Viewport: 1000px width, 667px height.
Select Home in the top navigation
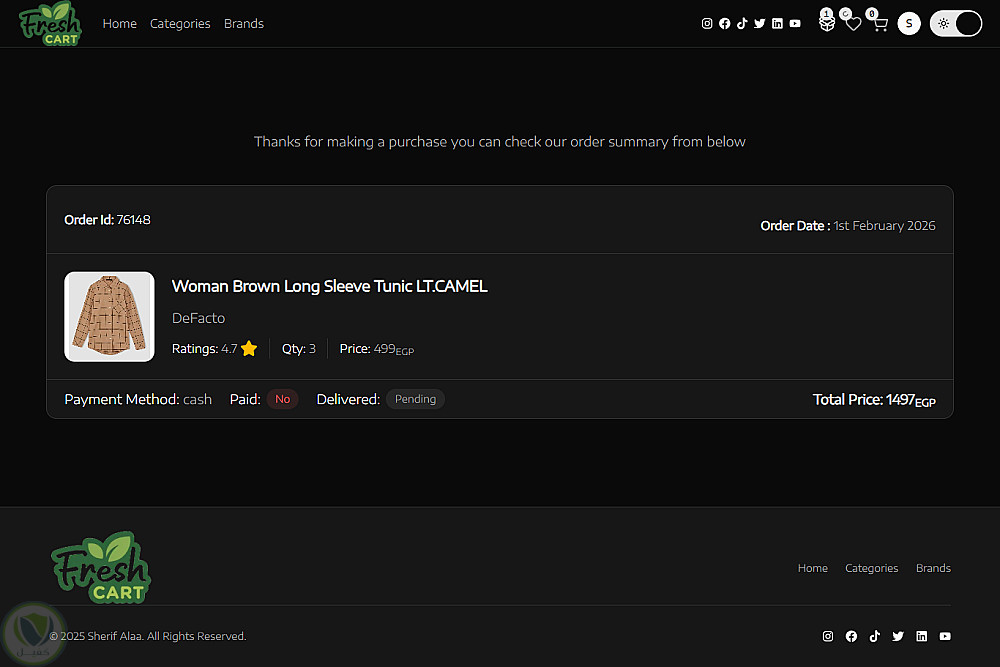[120, 24]
